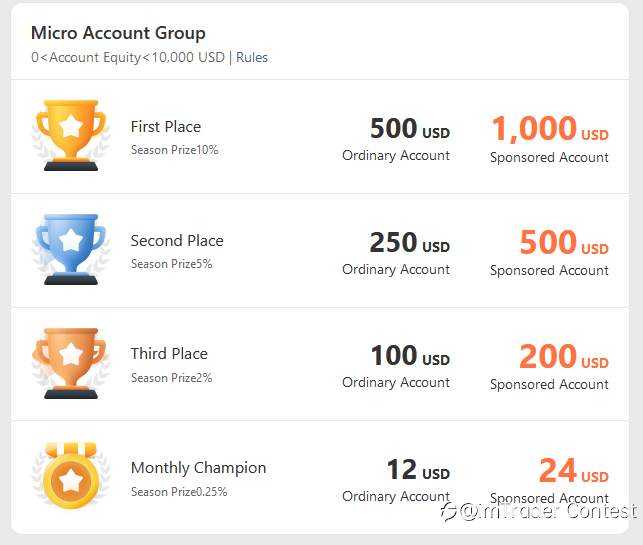This screenshot has height=545, width=643.
Task: Click the imTrader Contest watermark
Action: 540,511
